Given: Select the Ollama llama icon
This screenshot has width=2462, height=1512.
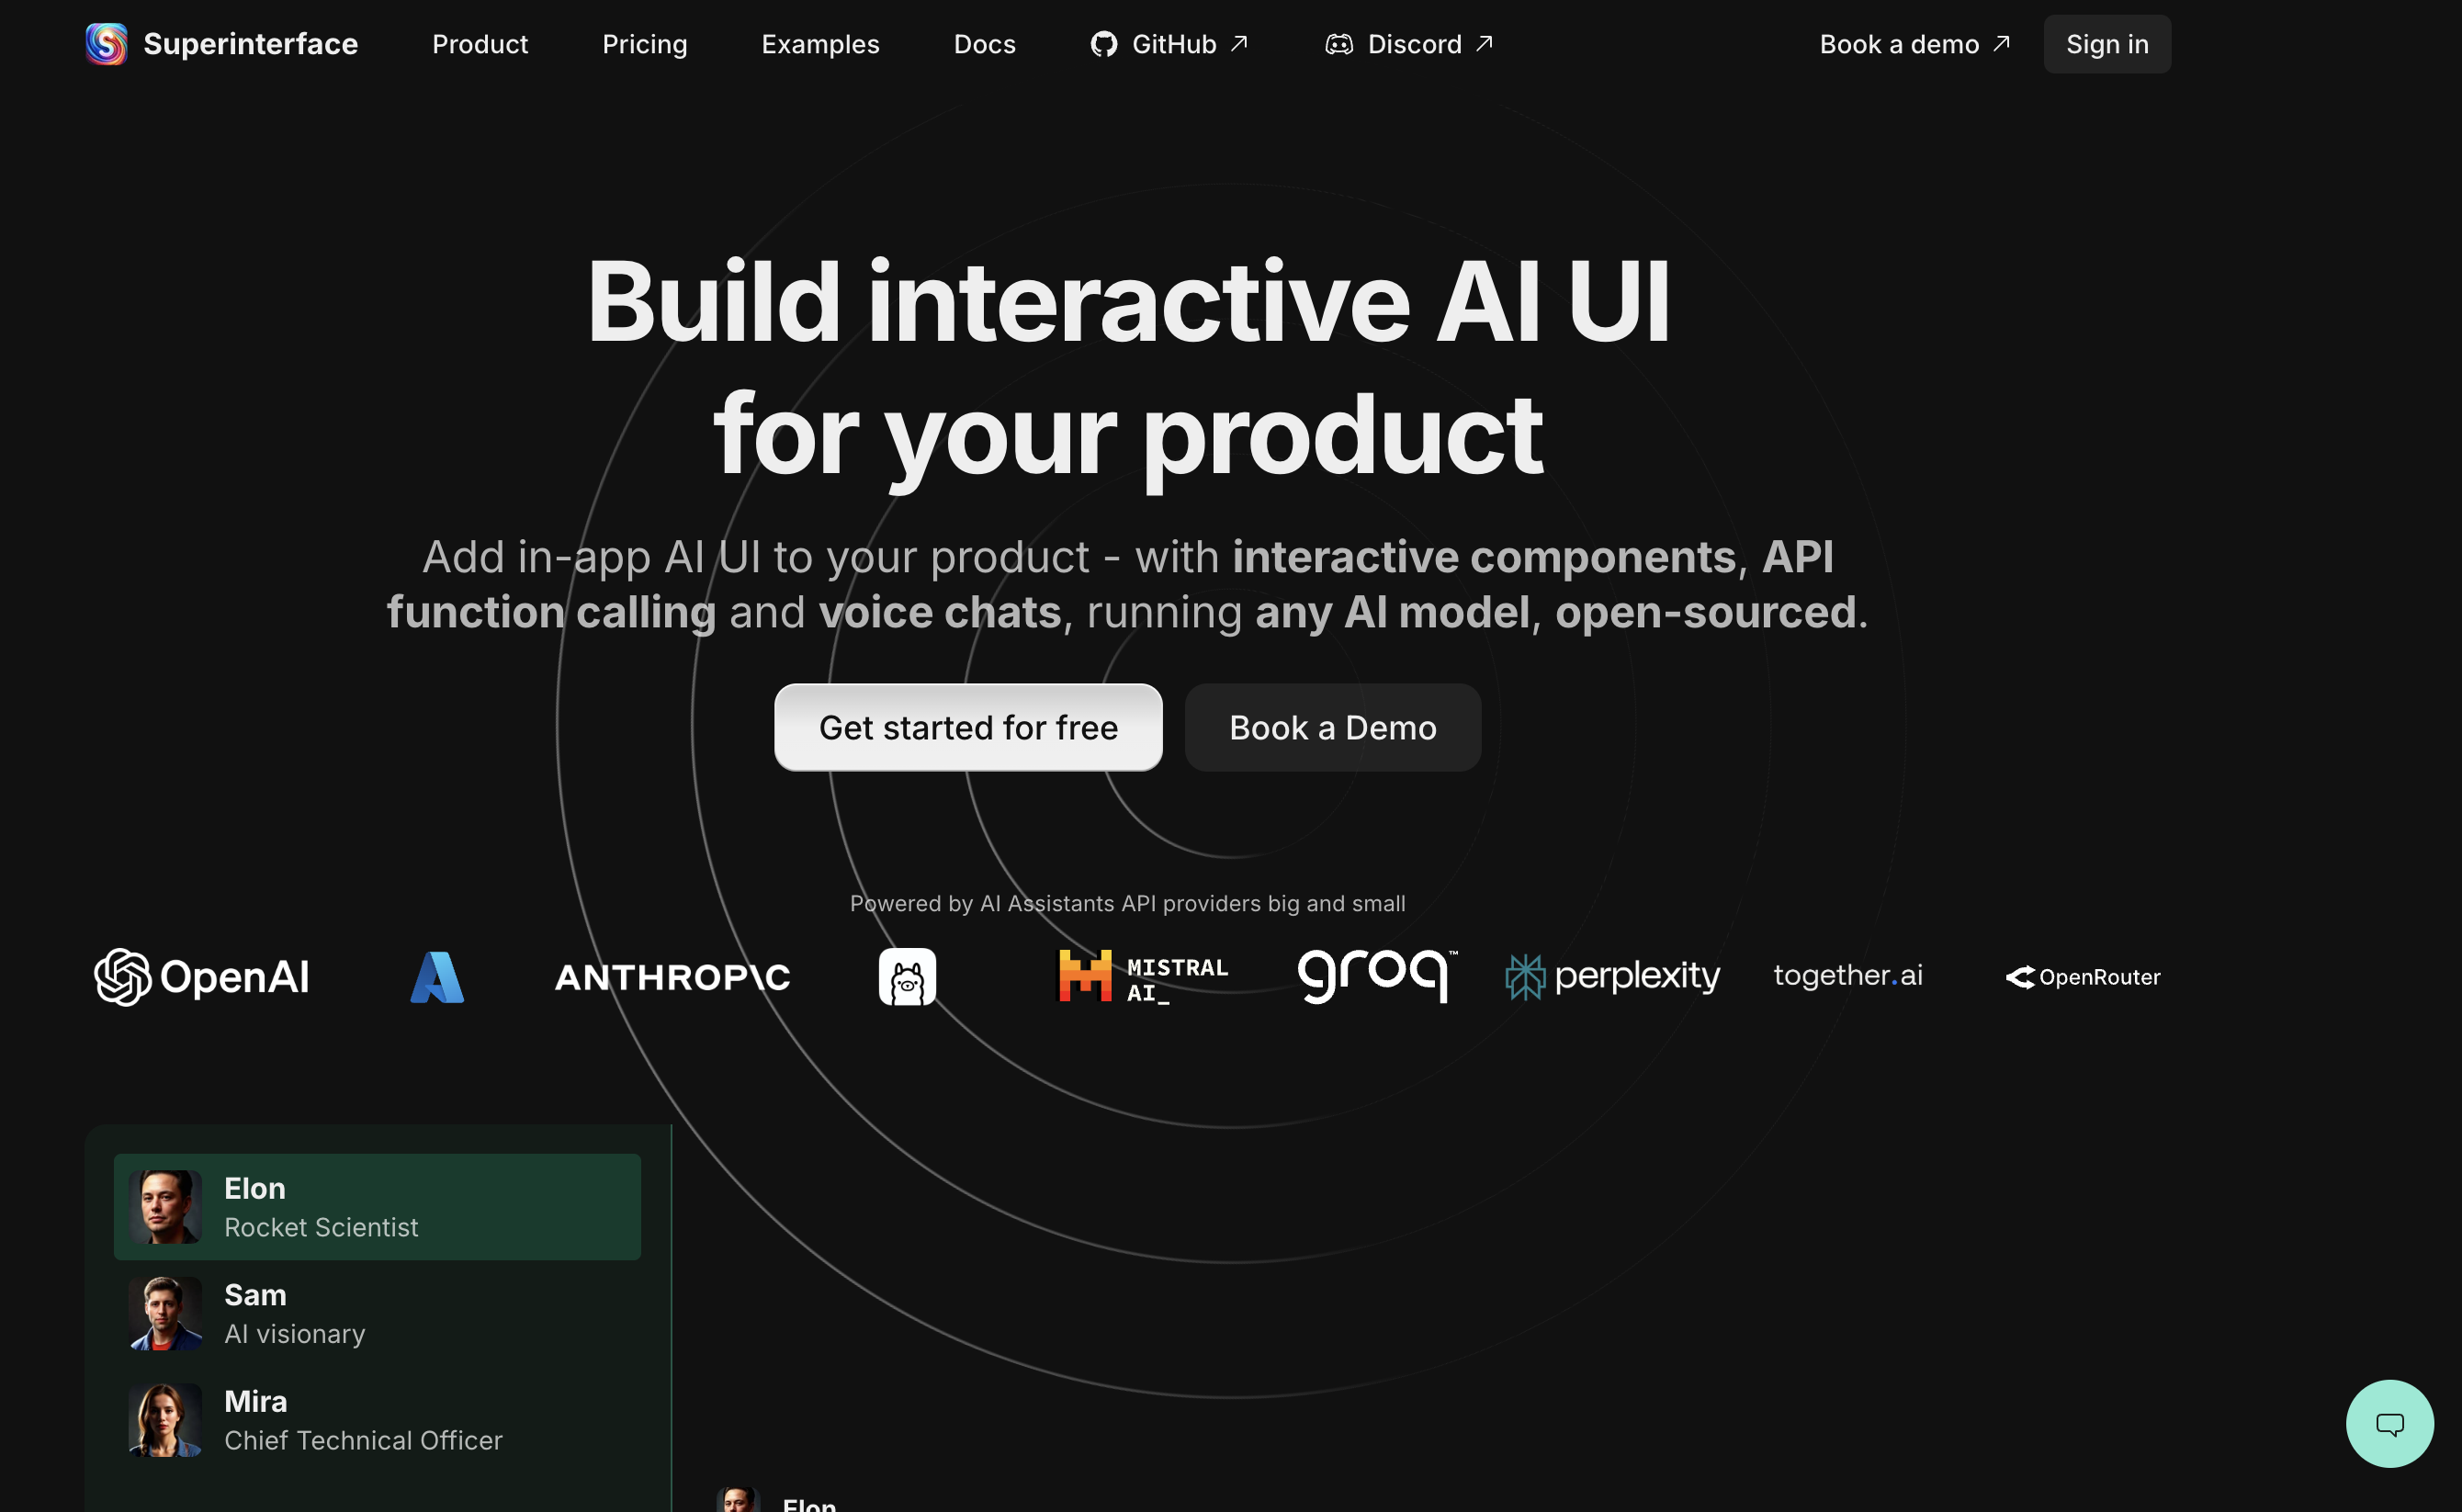Looking at the screenshot, I should [906, 977].
